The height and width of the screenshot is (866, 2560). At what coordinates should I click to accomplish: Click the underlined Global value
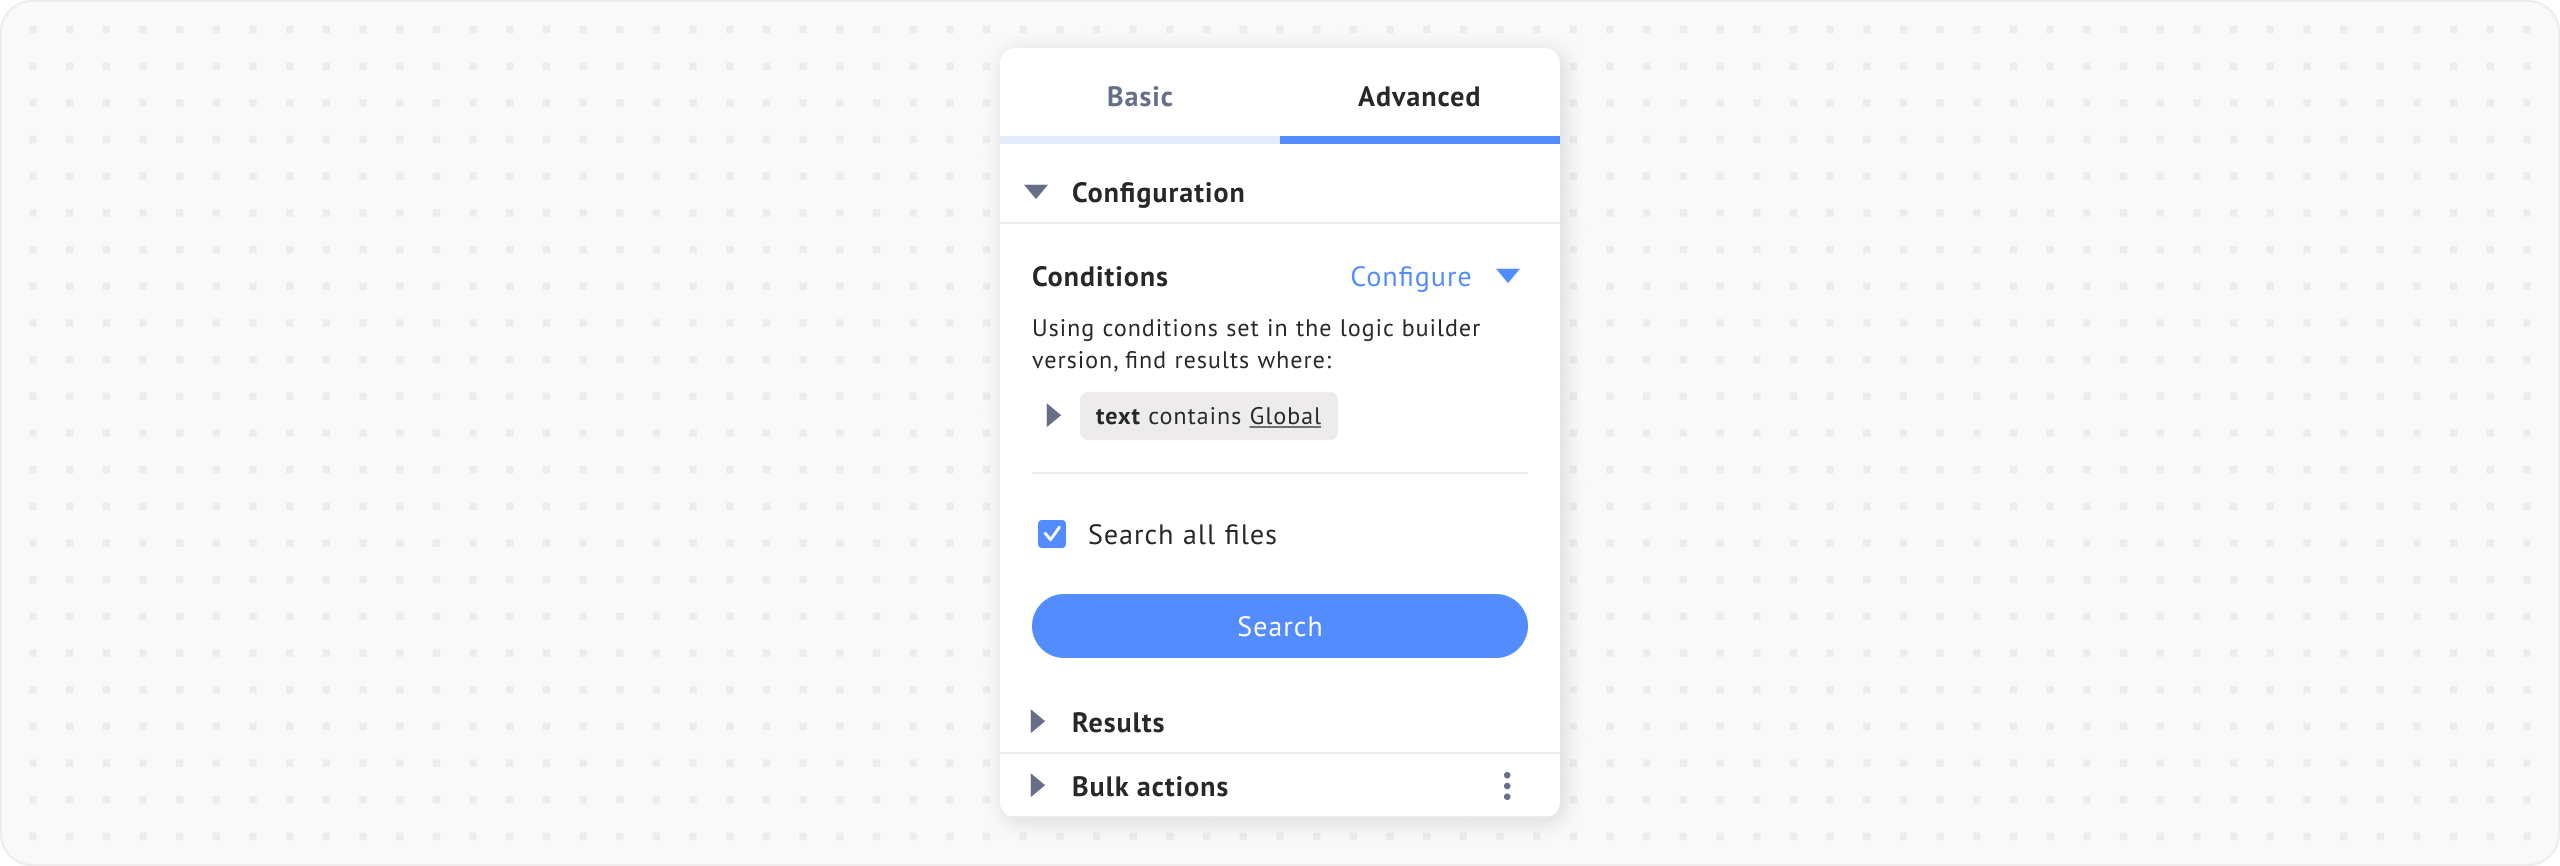point(1285,417)
